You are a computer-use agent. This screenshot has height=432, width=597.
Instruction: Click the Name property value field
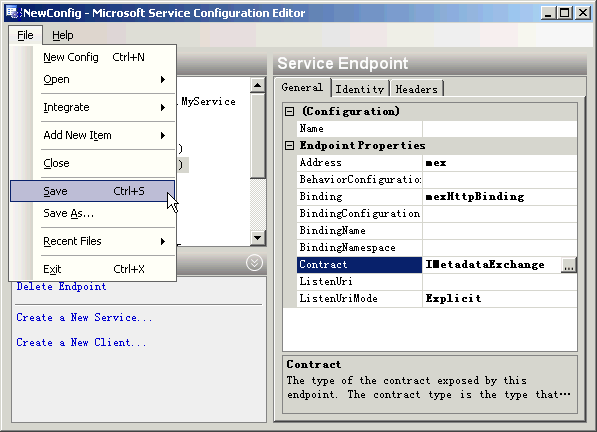click(499, 129)
